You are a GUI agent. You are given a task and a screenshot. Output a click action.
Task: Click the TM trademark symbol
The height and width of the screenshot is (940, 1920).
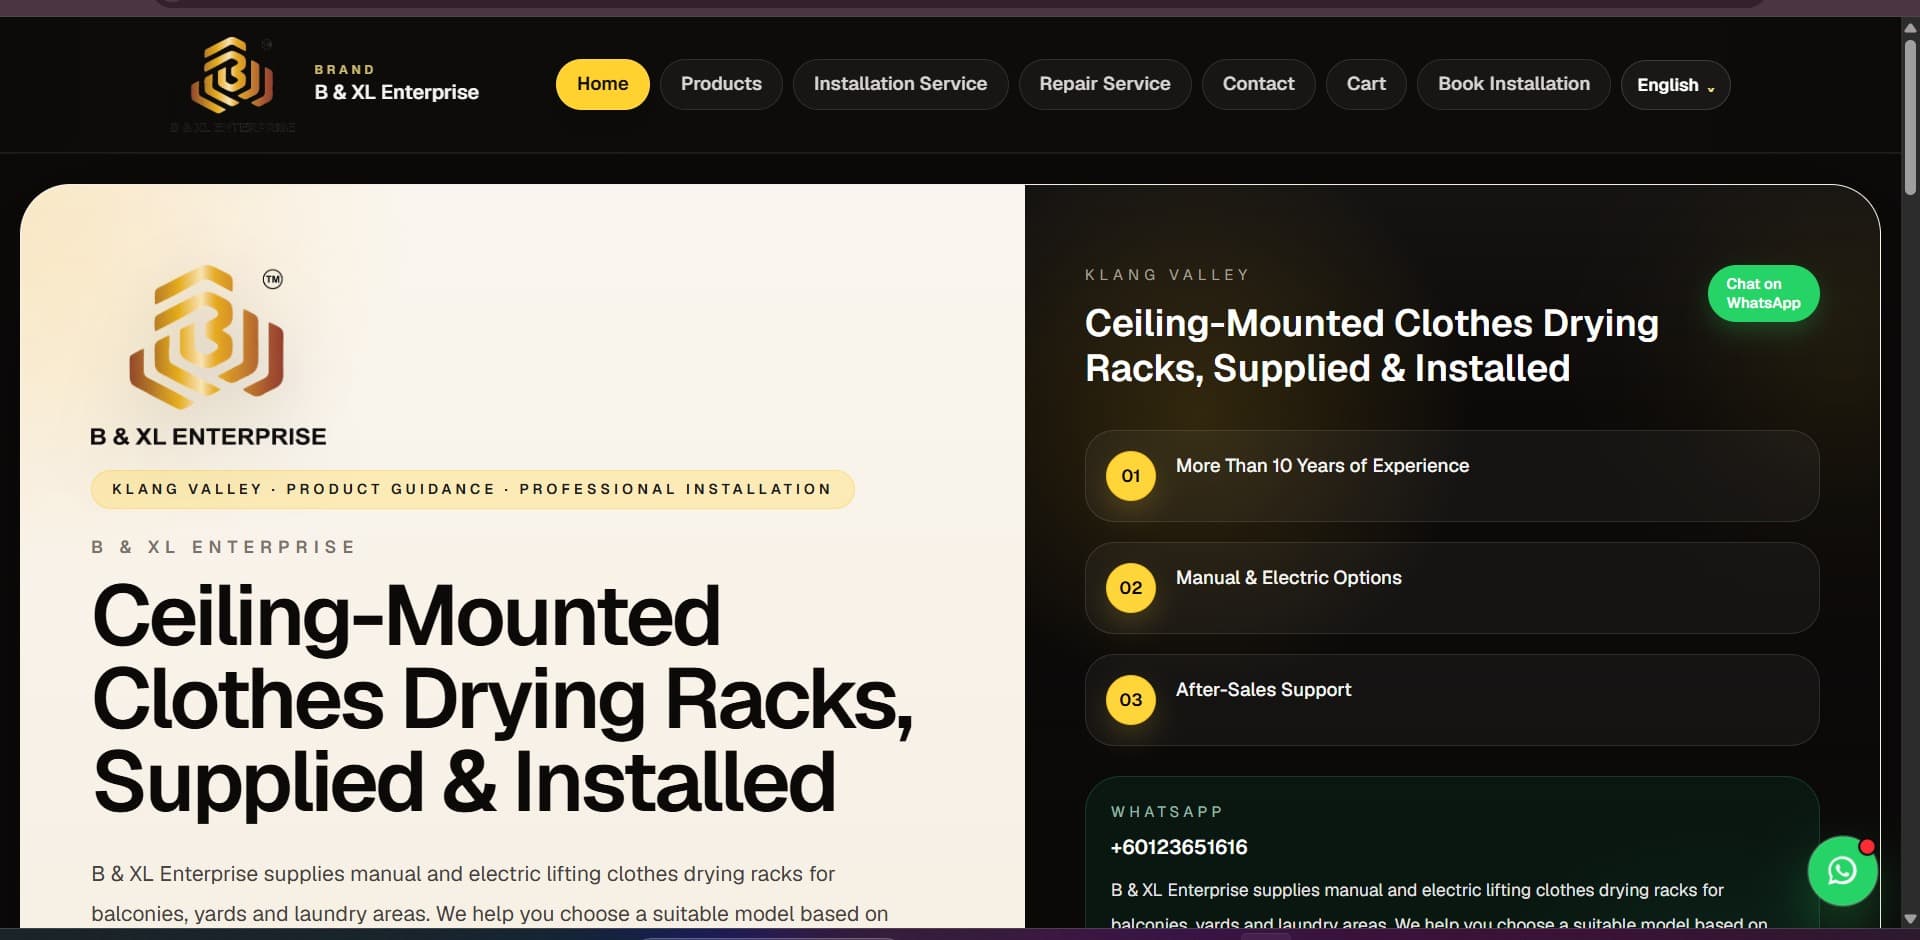pos(272,279)
